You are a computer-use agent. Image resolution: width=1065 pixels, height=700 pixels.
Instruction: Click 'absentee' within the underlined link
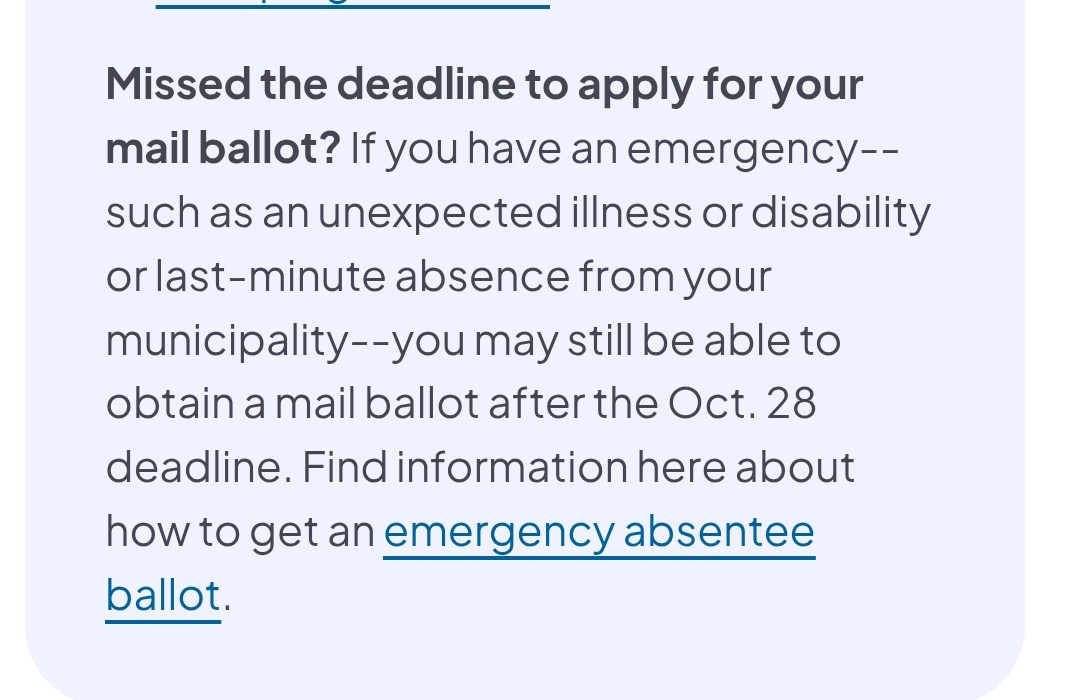719,532
